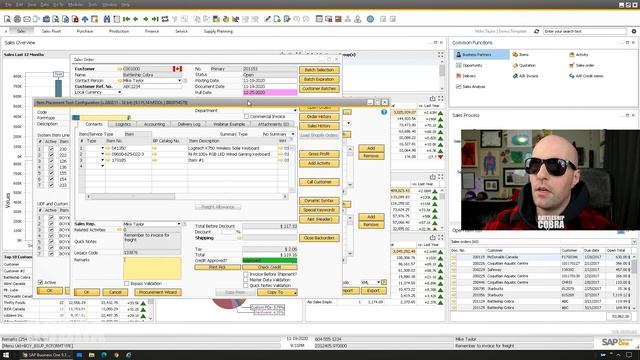Click the blue globe help toolbar icon
The height and width of the screenshot is (360, 640).
(x=370, y=19)
